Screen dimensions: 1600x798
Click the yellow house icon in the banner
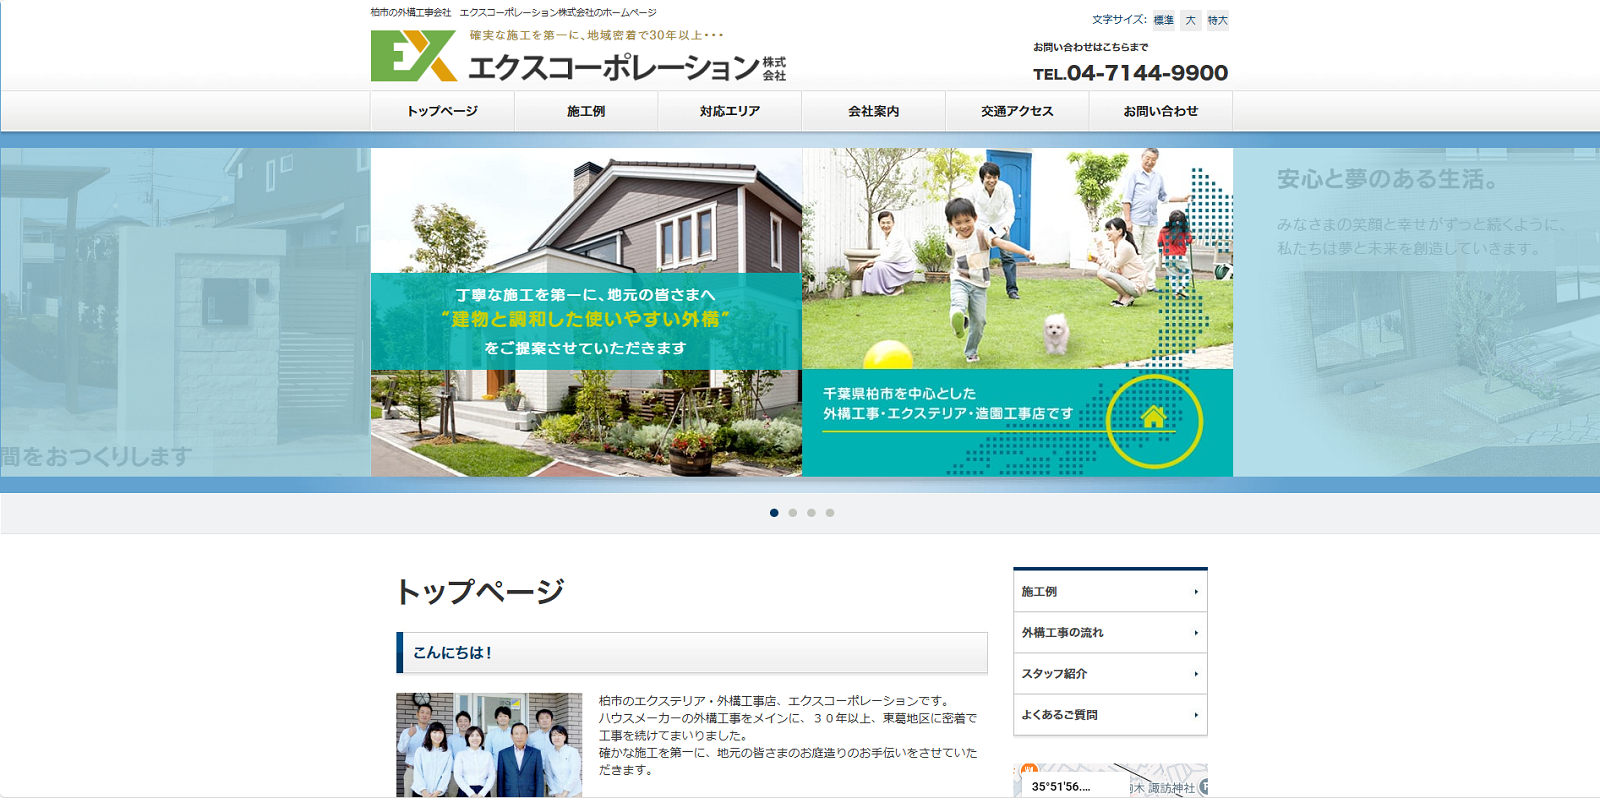[x=1153, y=417]
